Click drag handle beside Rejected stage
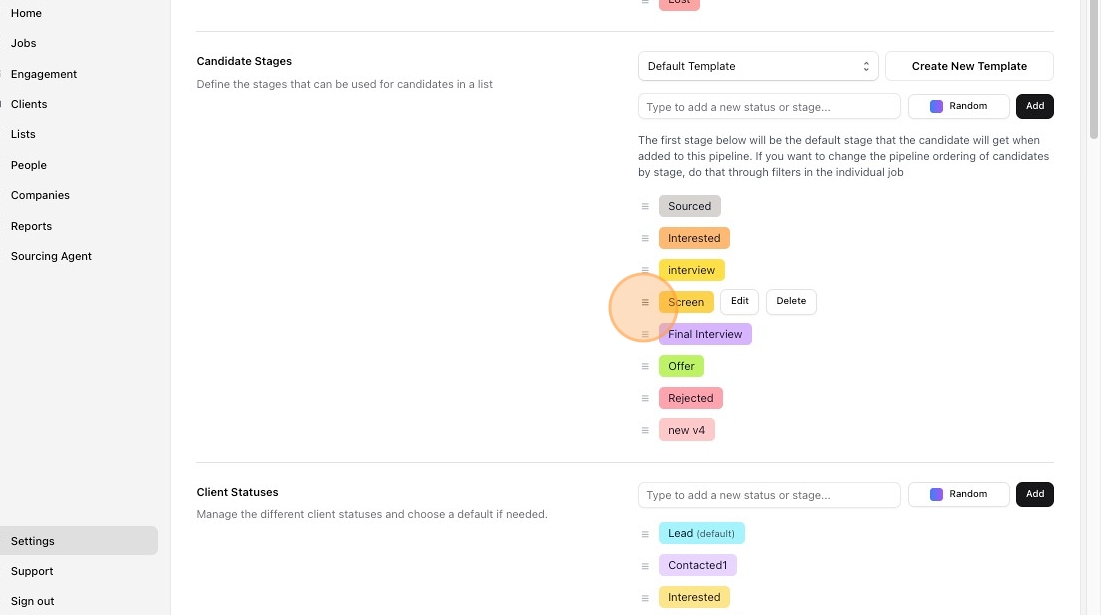This screenshot has width=1101, height=615. coord(645,398)
